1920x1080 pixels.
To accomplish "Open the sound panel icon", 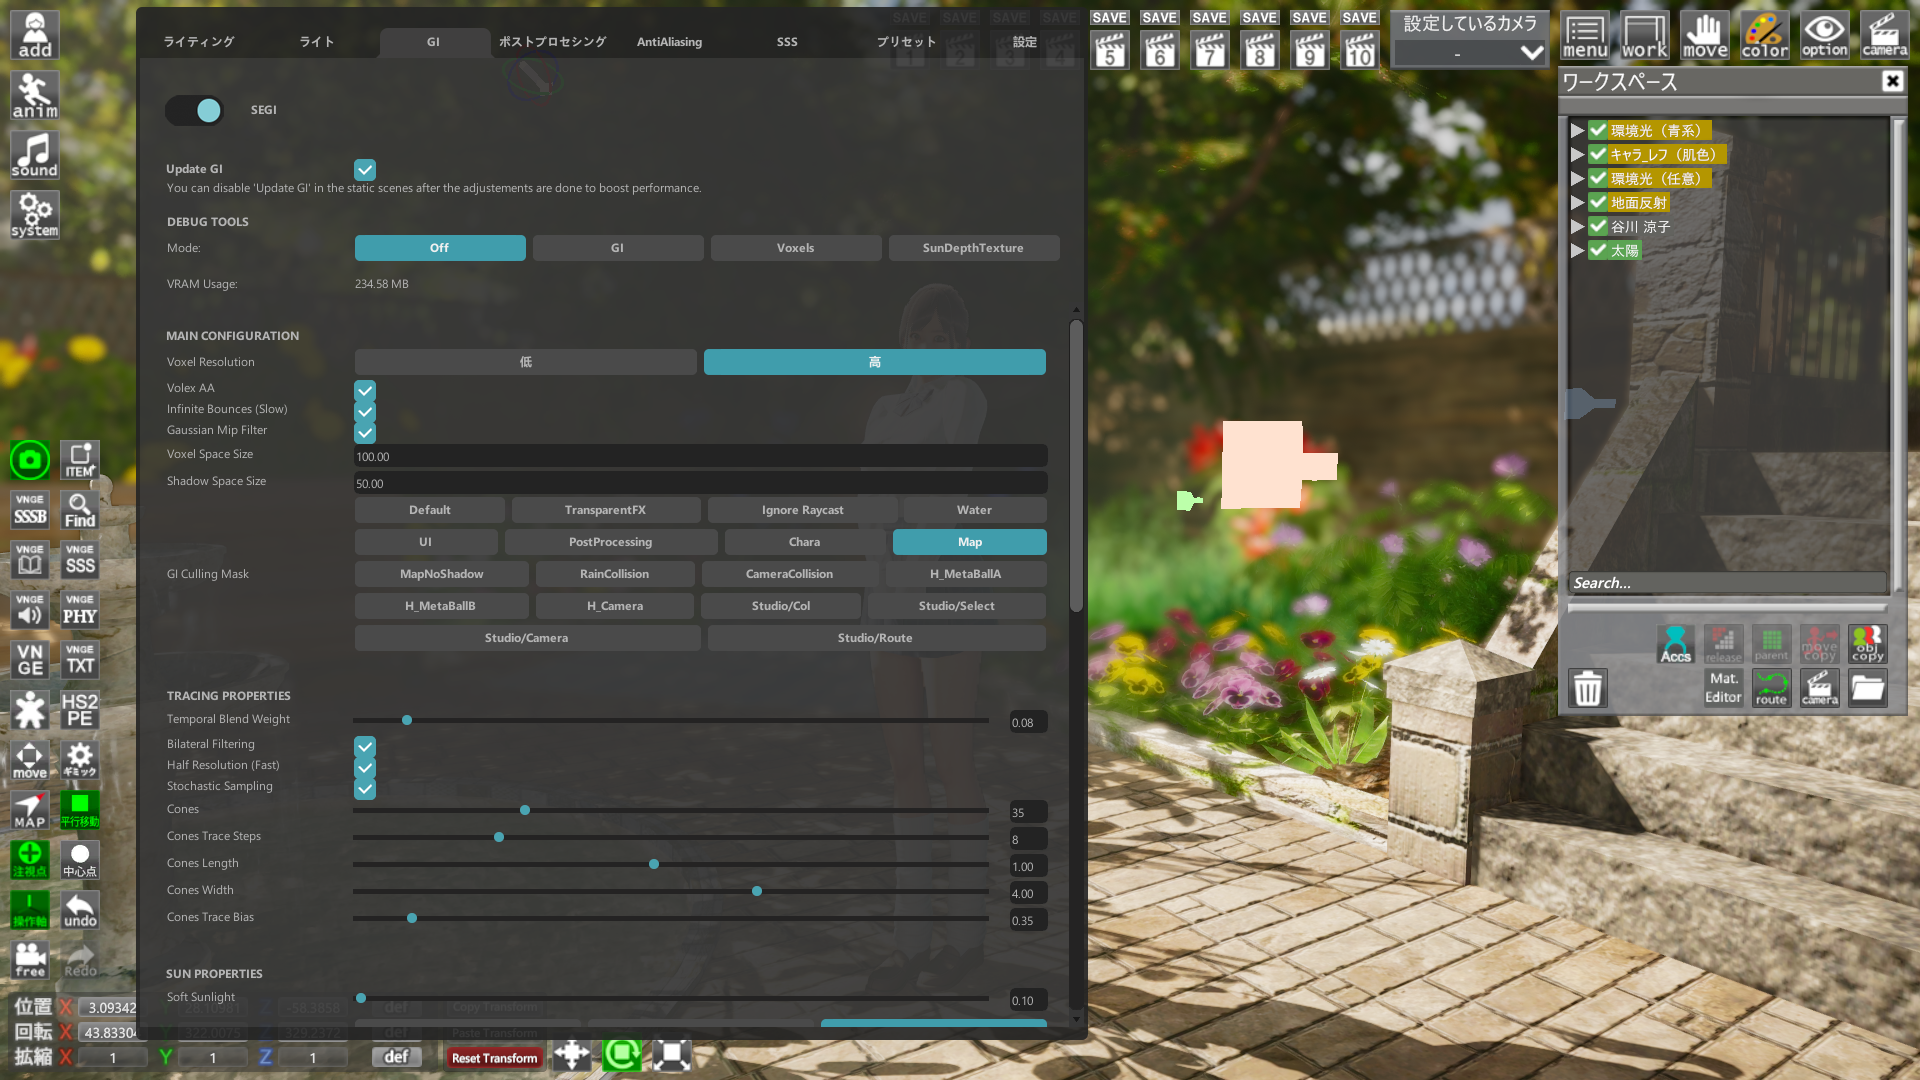I will point(35,156).
